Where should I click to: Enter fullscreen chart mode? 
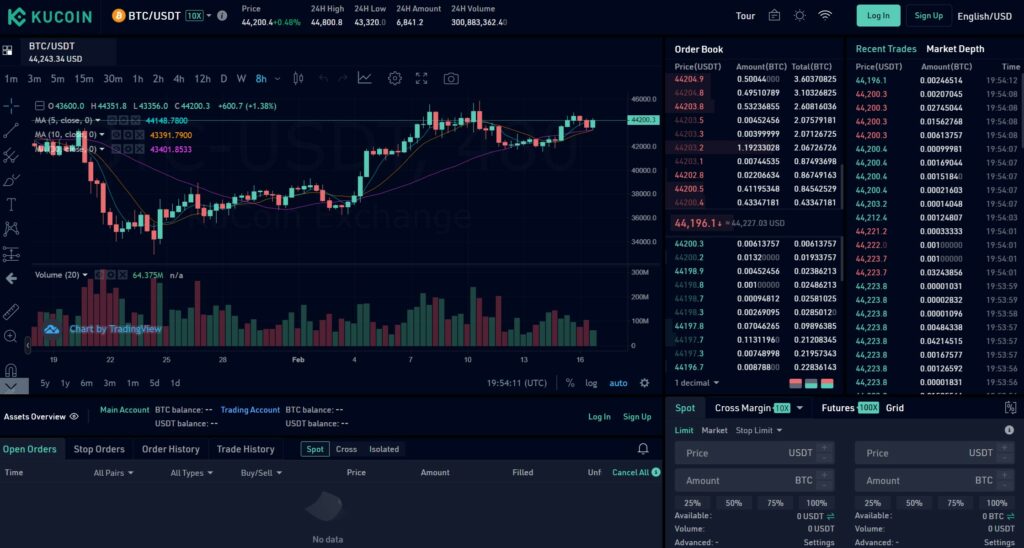coord(422,79)
